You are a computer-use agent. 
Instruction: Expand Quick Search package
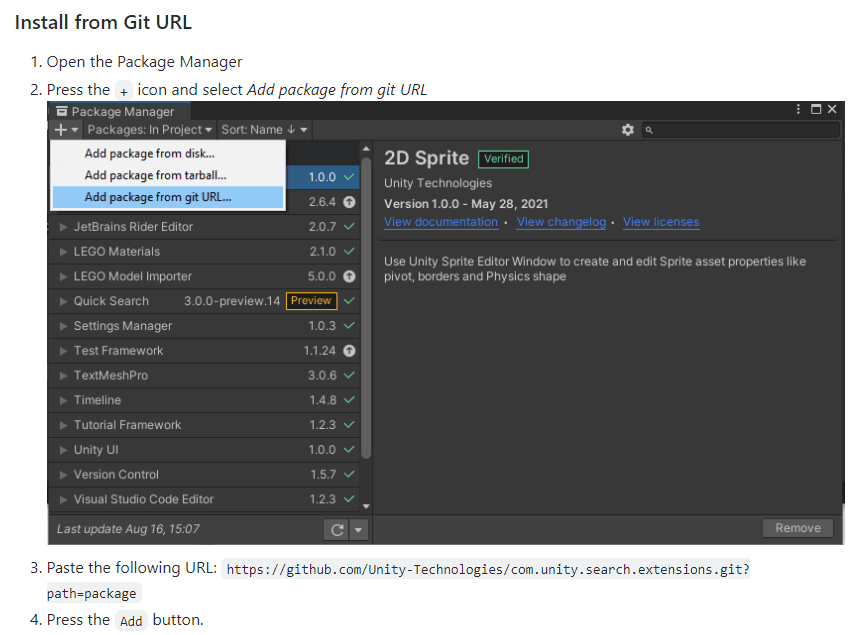coord(63,301)
